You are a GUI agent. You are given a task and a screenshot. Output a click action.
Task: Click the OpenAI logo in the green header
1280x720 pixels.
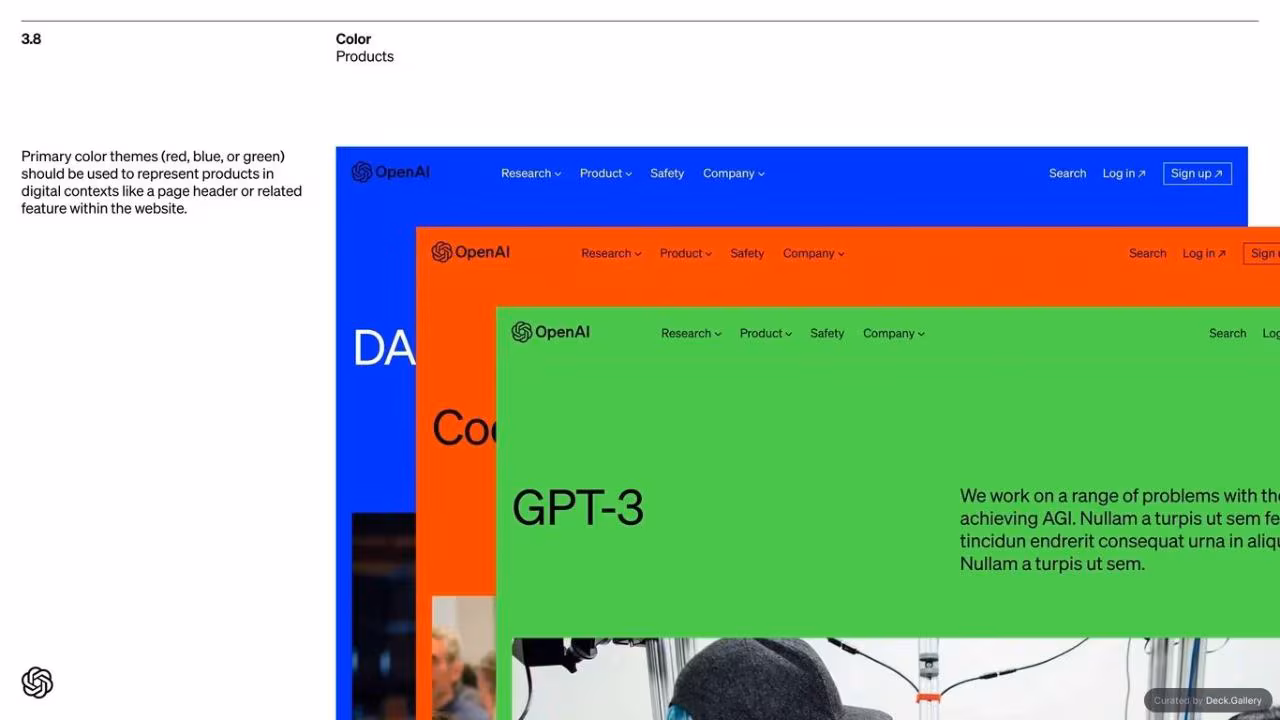point(550,332)
